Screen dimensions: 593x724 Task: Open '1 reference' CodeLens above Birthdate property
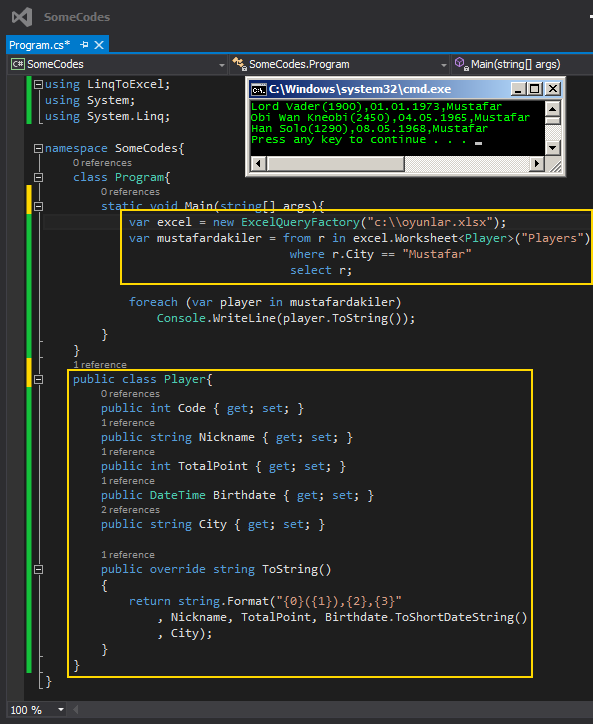[128, 481]
